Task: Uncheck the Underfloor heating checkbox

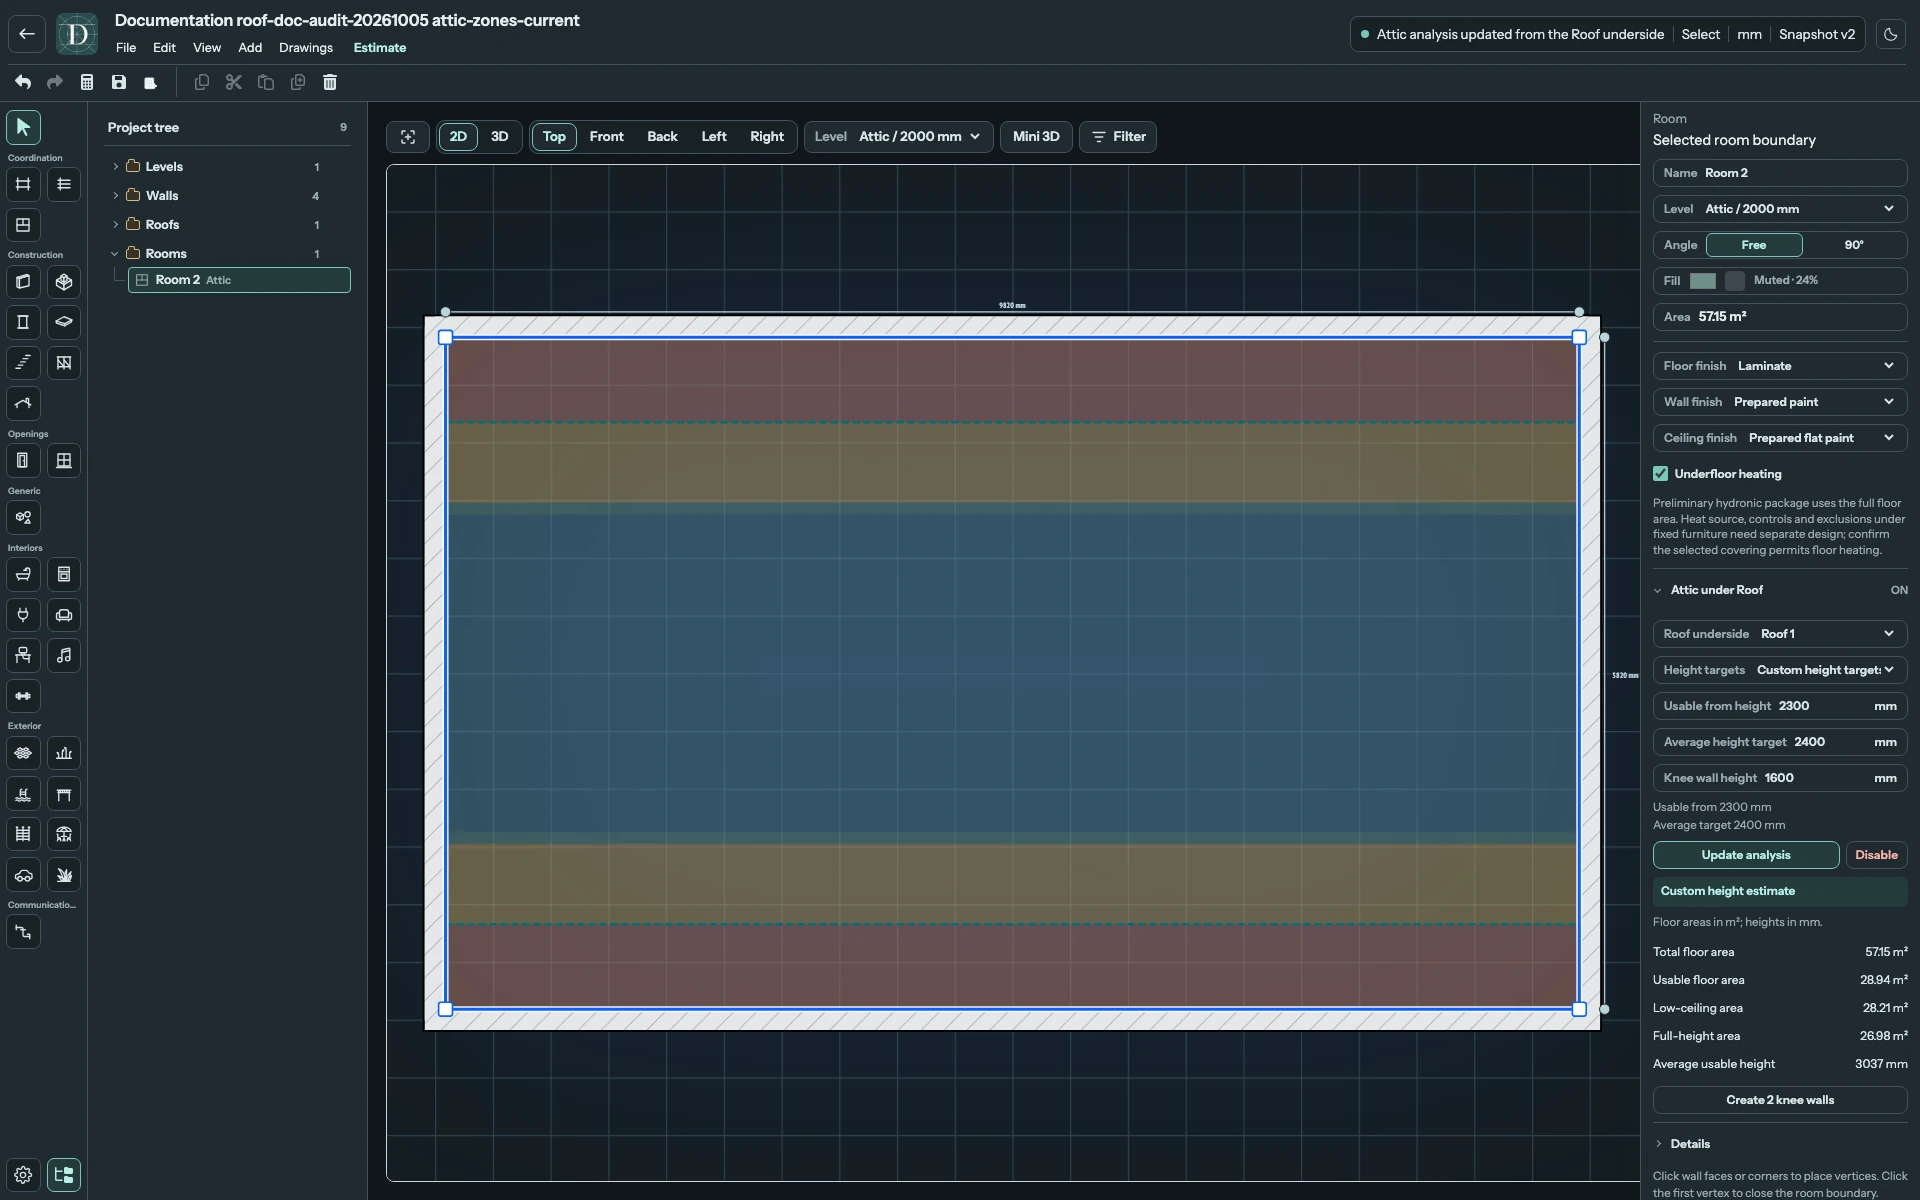Action: click(1661, 474)
